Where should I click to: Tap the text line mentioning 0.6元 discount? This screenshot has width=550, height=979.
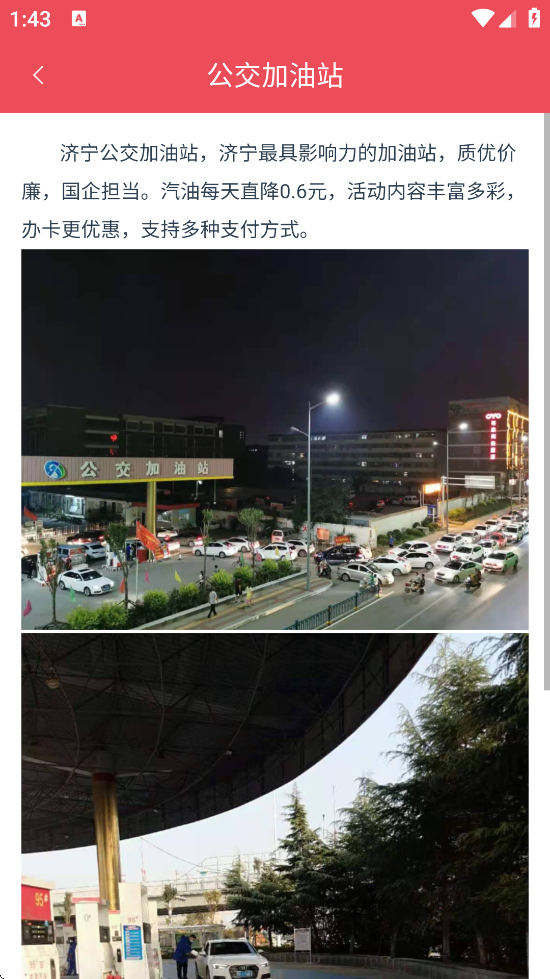click(x=272, y=191)
